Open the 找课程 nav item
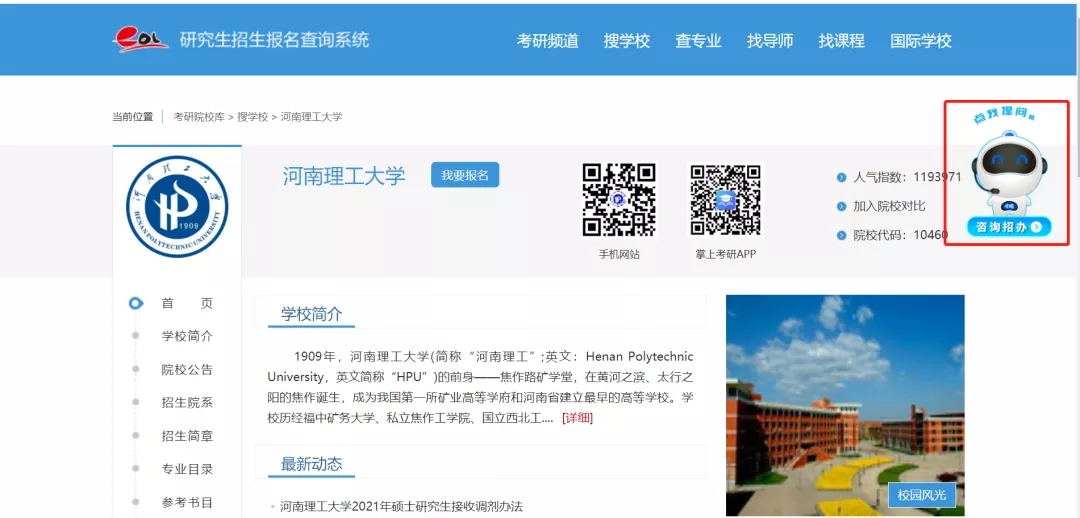The height and width of the screenshot is (518, 1080). 842,41
